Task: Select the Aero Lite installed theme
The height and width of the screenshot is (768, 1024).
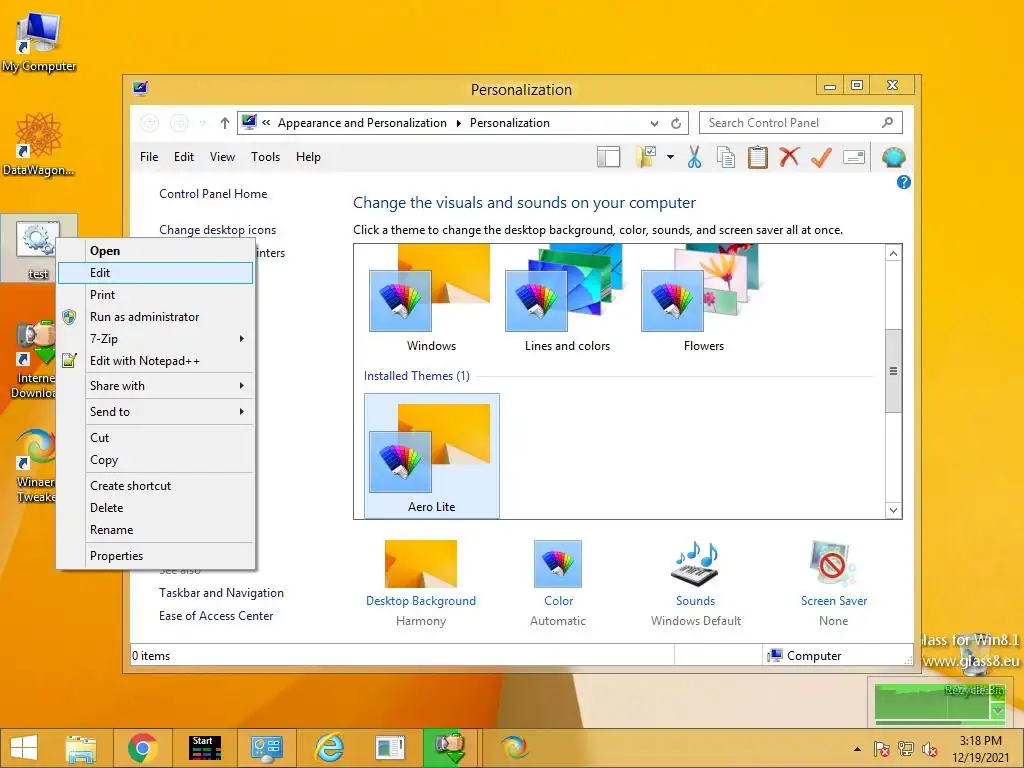Action: coord(432,456)
